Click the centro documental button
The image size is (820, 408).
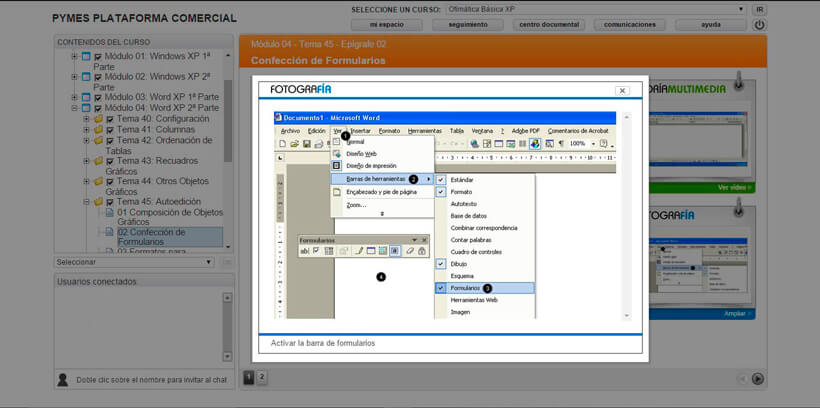pyautogui.click(x=549, y=25)
